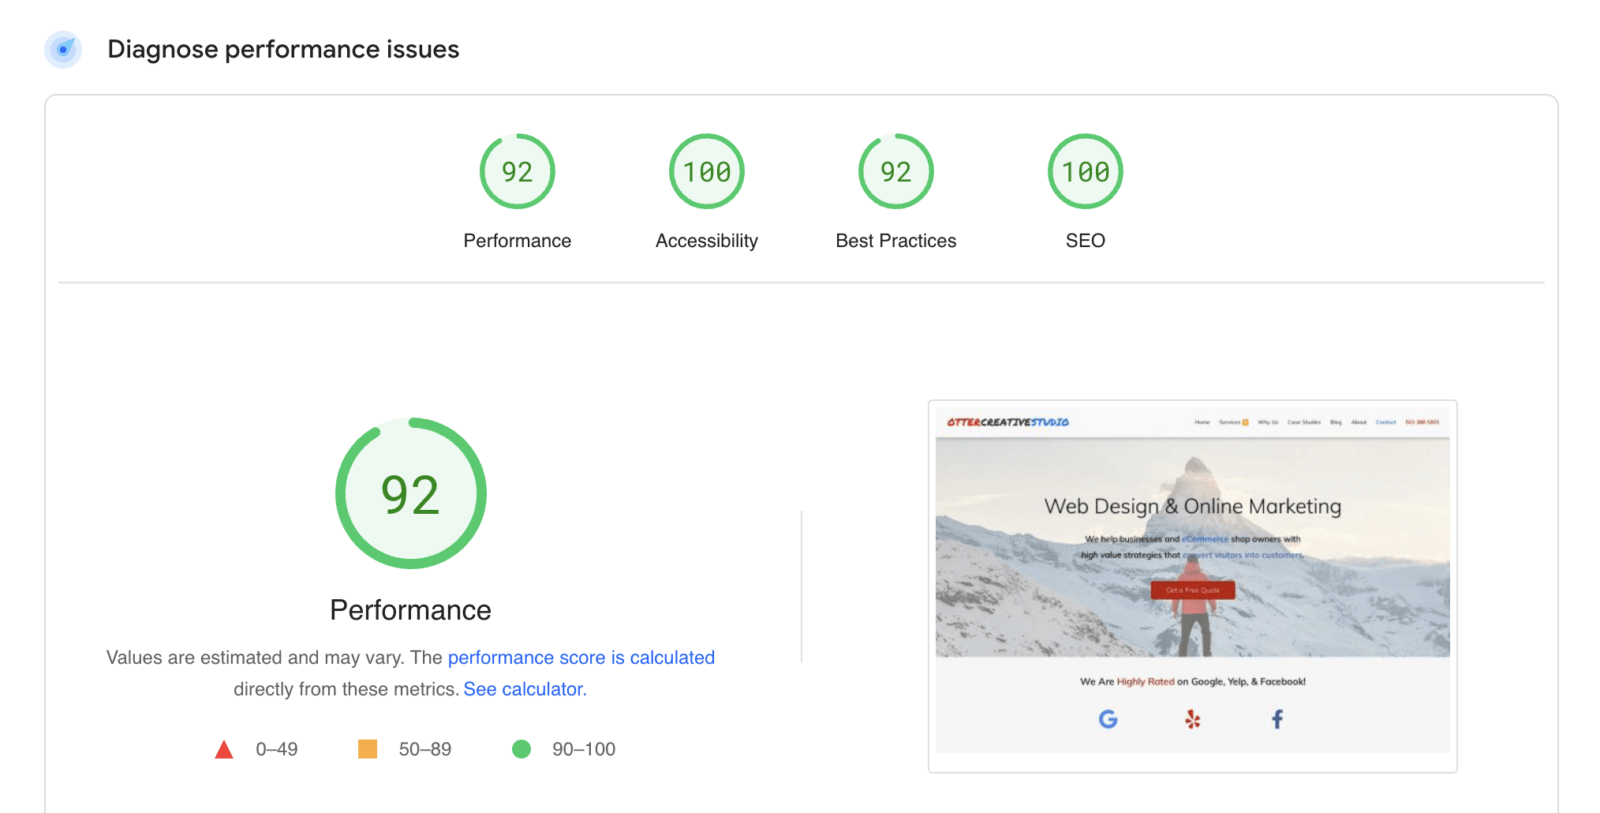Click the Google icon in the page screenshot
The image size is (1600, 813).
[1108, 719]
